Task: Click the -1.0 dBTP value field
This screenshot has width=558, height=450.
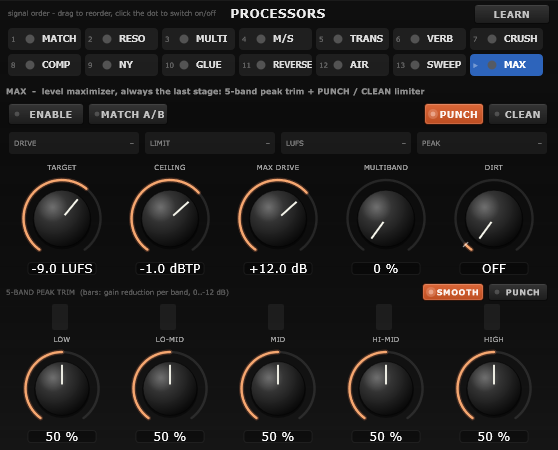Action: [x=170, y=269]
